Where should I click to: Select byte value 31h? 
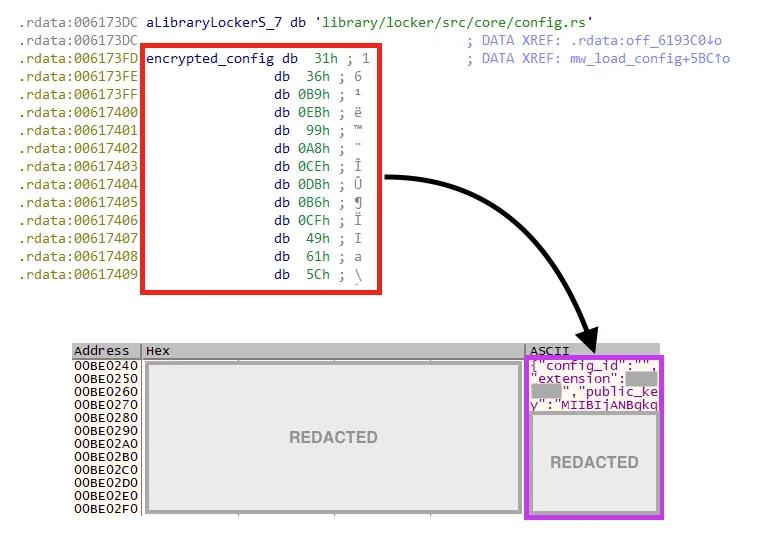pos(326,59)
